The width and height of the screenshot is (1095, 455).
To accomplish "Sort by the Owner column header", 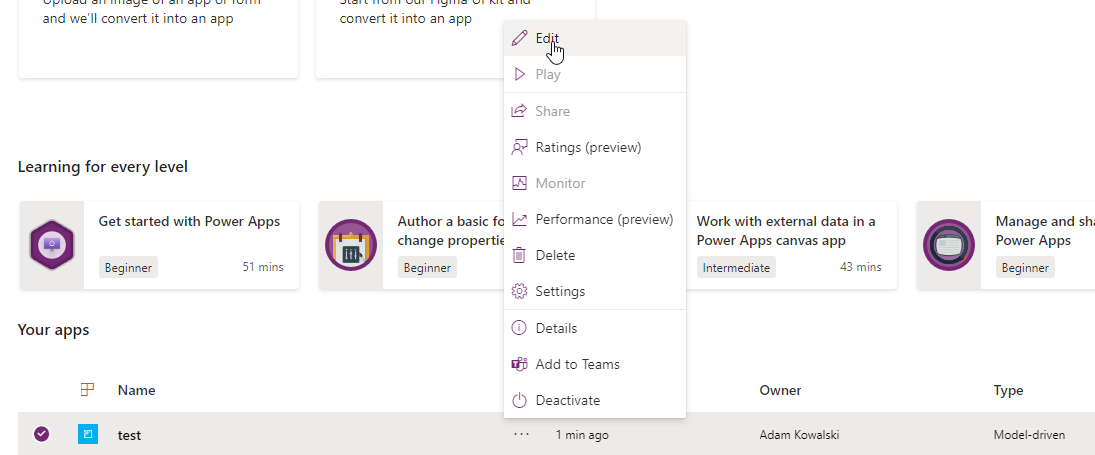I will click(x=780, y=390).
